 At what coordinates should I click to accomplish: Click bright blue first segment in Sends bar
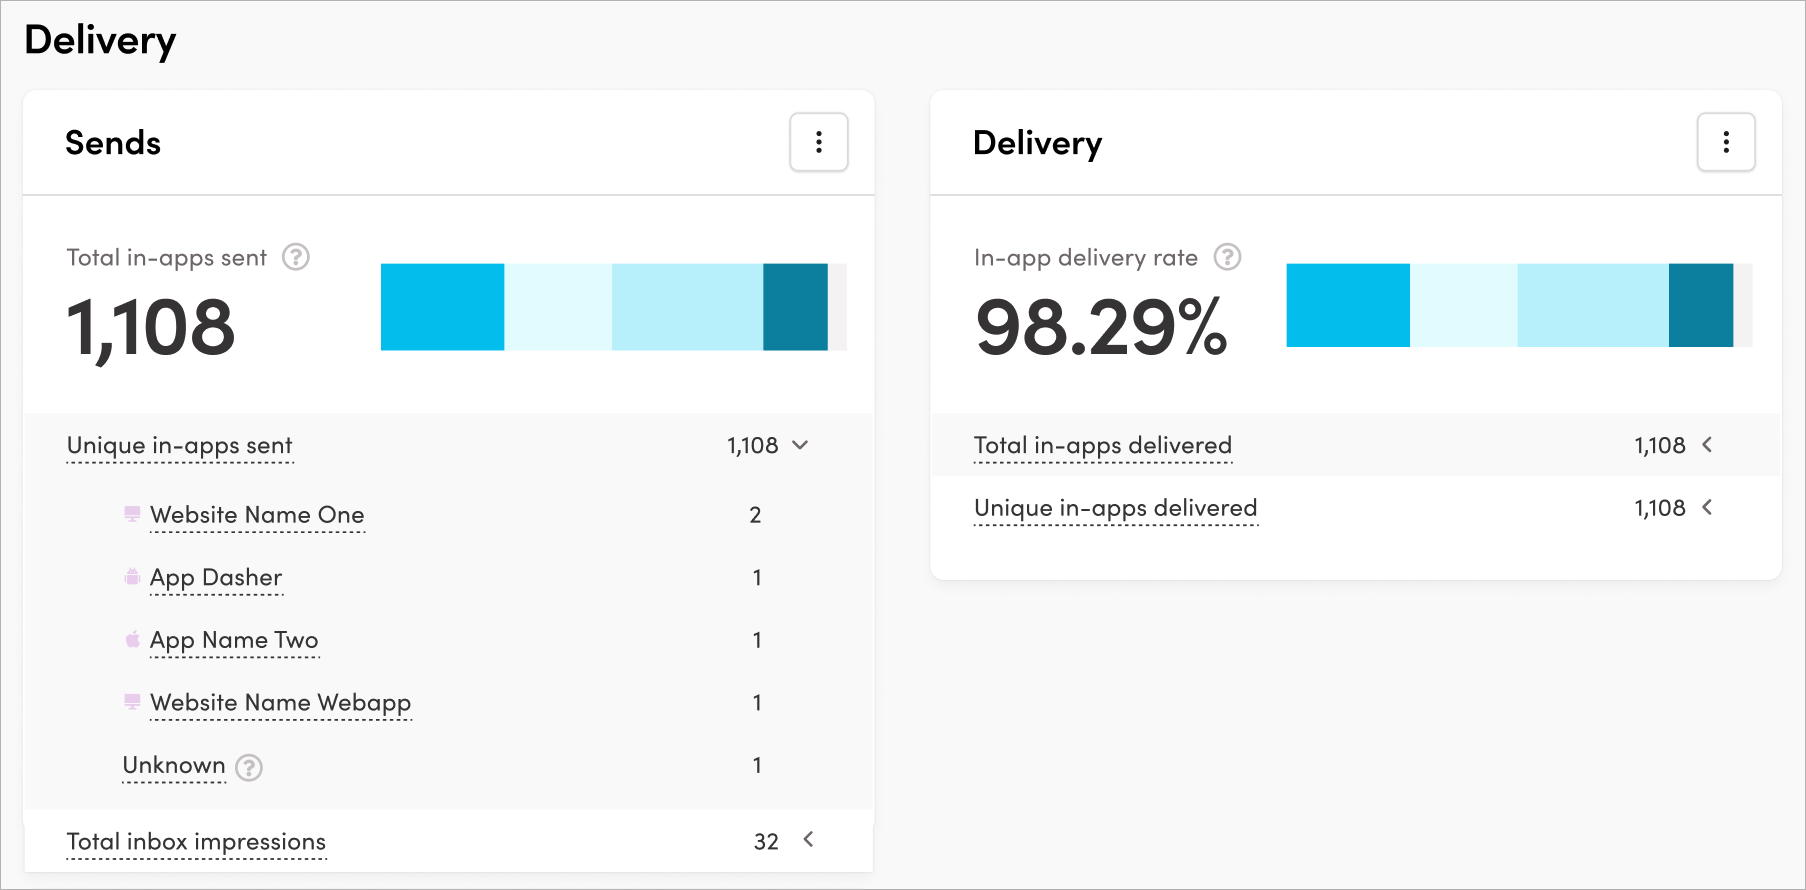442,307
